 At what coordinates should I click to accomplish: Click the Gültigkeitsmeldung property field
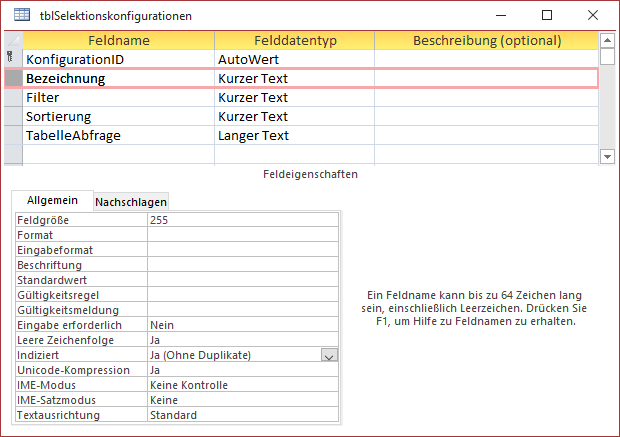[x=243, y=310]
